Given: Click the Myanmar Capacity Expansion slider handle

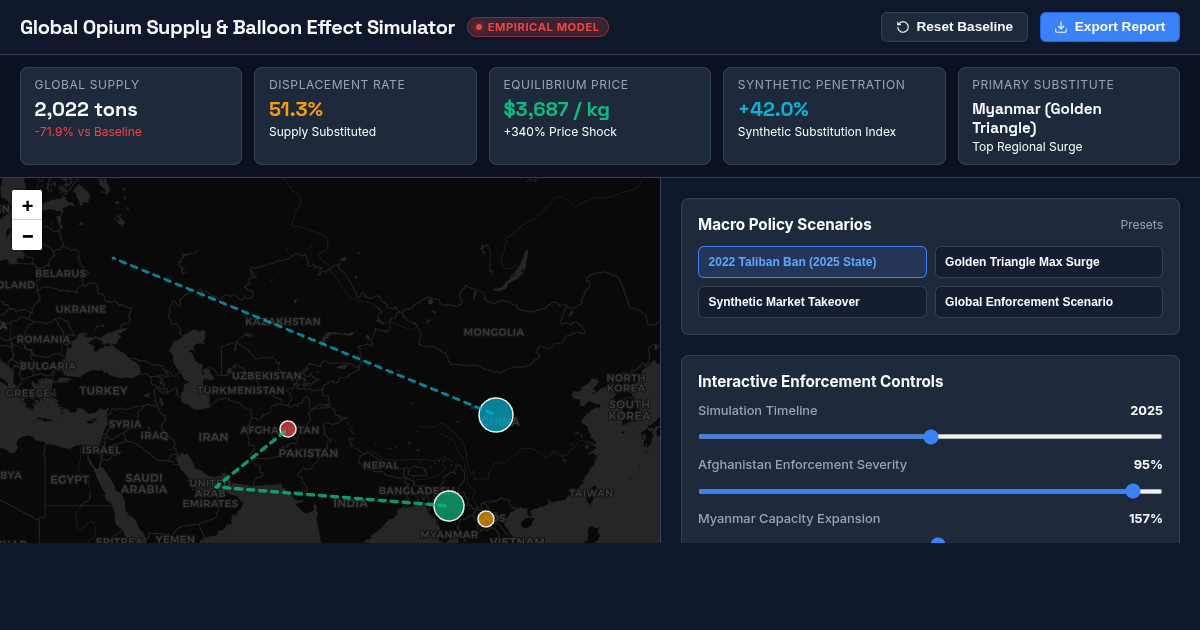Looking at the screenshot, I should coord(938,542).
